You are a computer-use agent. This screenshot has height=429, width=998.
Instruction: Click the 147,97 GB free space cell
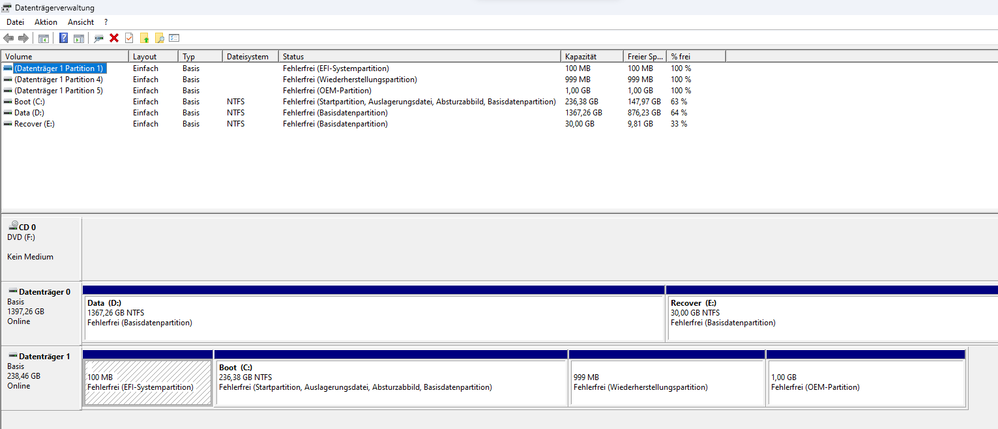pyautogui.click(x=644, y=102)
